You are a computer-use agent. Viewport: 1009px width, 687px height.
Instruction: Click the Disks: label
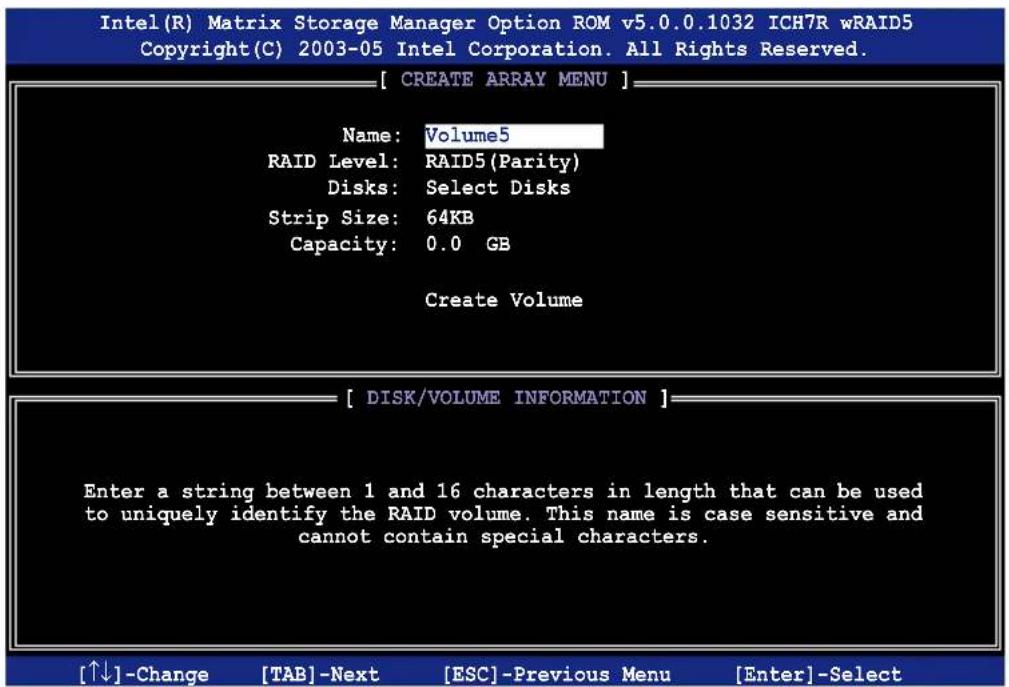(x=363, y=188)
